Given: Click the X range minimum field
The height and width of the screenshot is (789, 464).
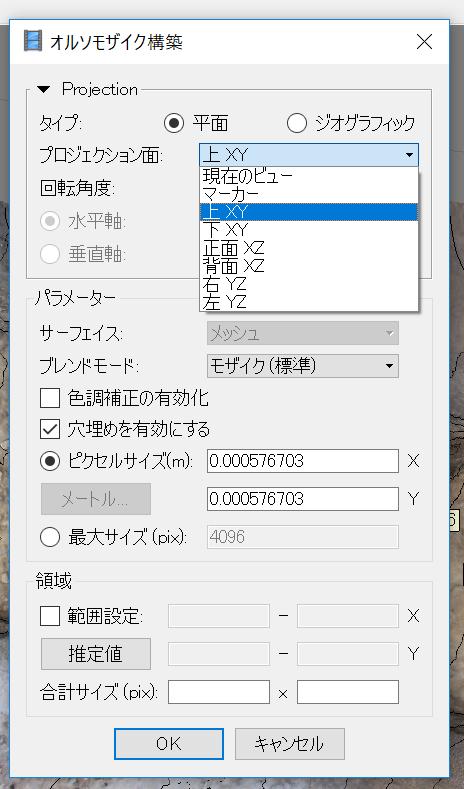Looking at the screenshot, I should point(218,616).
